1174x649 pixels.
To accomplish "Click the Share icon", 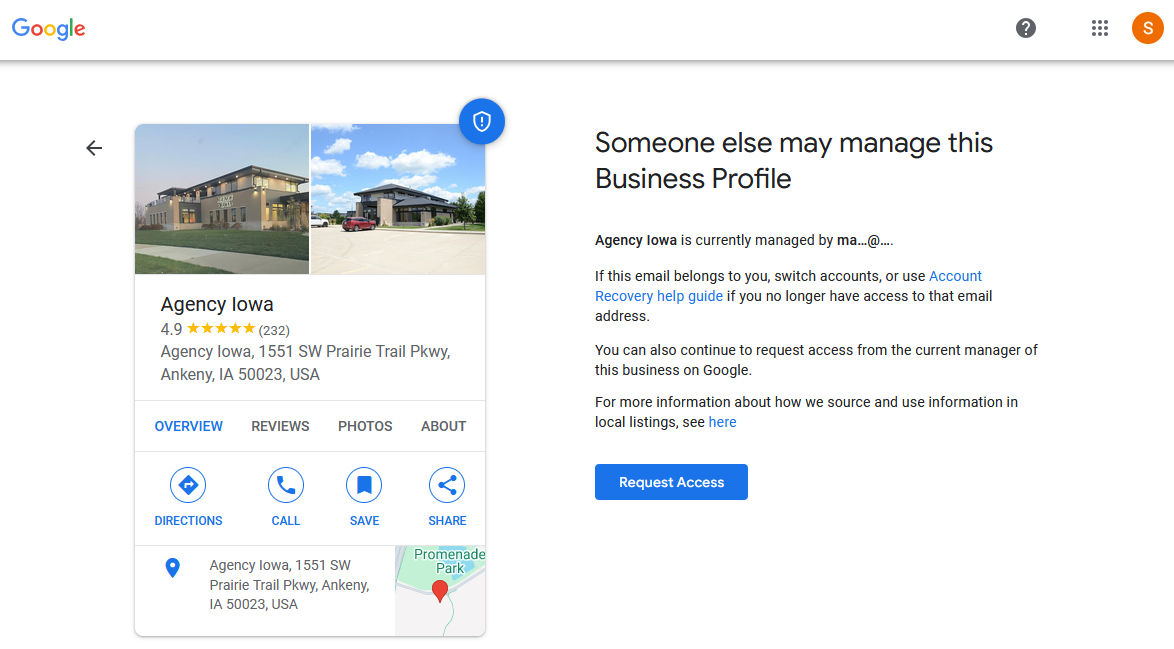I will [447, 485].
